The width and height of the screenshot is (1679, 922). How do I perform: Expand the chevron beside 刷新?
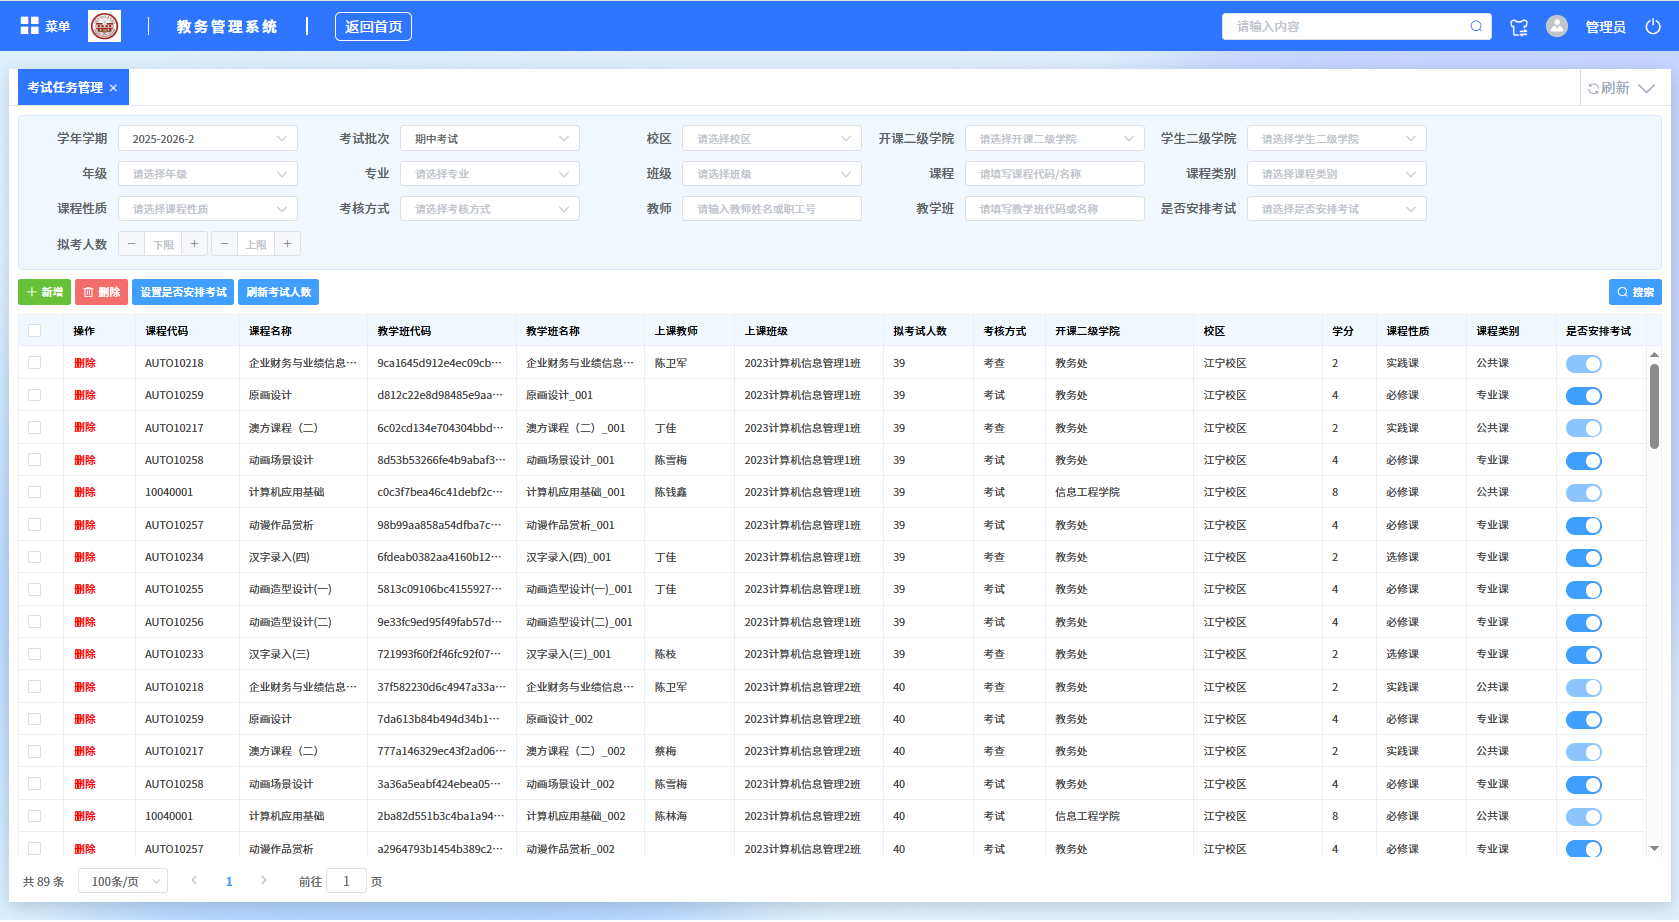1647,88
